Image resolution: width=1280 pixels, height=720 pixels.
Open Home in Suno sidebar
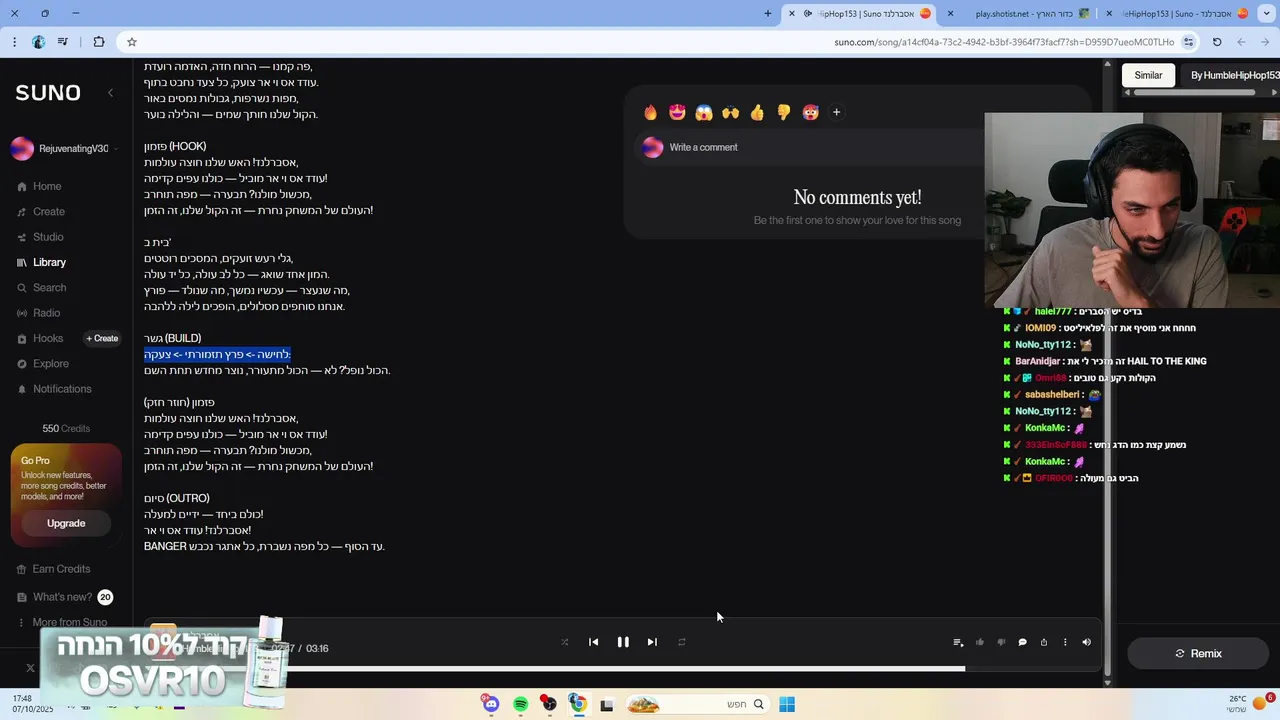coord(40,186)
